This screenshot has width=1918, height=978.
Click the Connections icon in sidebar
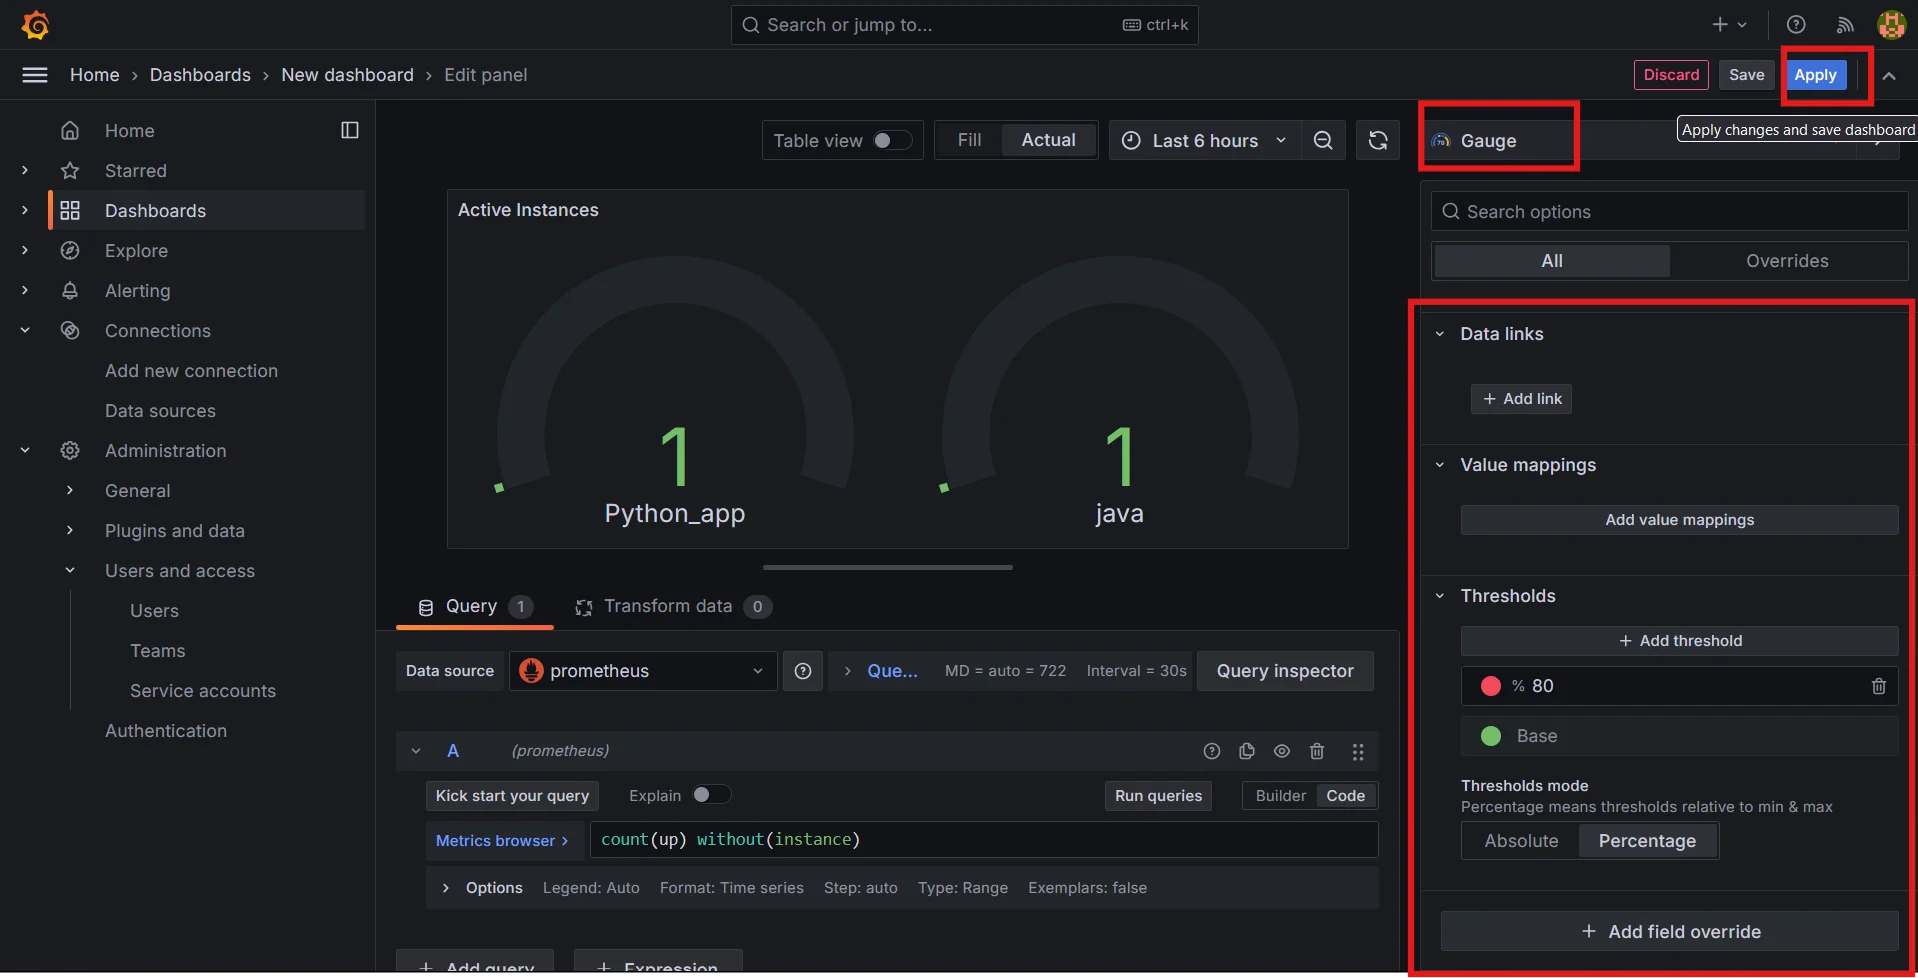coord(70,331)
